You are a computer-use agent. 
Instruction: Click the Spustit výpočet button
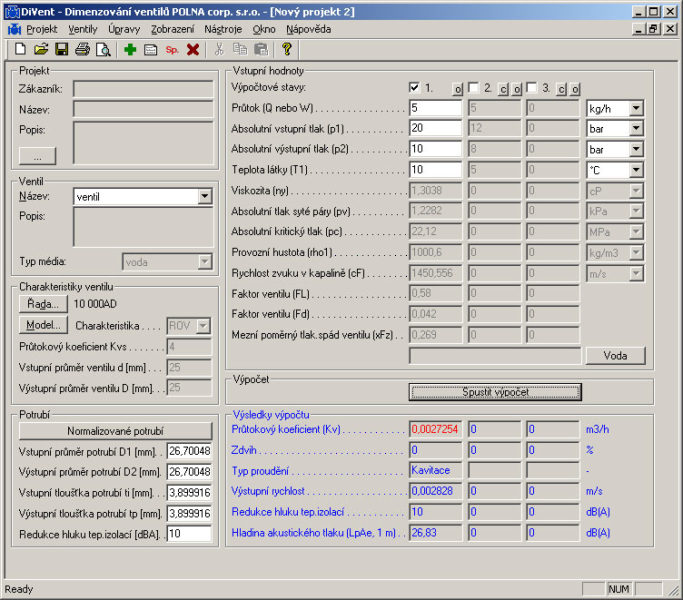coord(495,392)
